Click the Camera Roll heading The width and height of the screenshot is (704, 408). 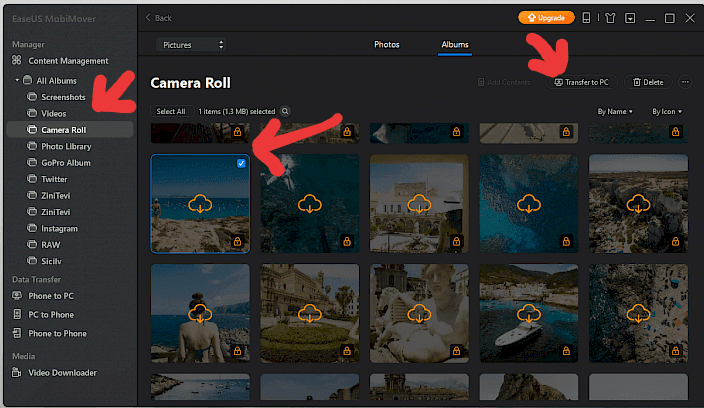[x=190, y=83]
